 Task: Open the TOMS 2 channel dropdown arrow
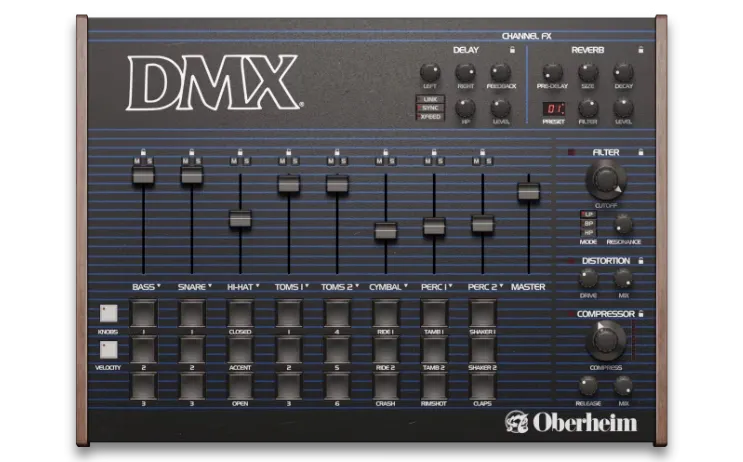click(357, 286)
